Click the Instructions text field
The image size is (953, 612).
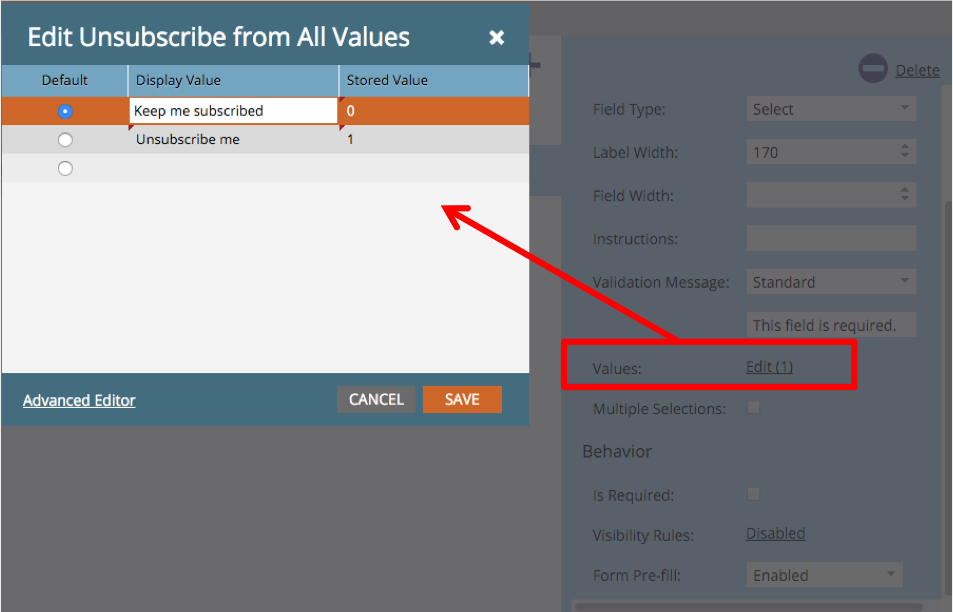point(830,238)
